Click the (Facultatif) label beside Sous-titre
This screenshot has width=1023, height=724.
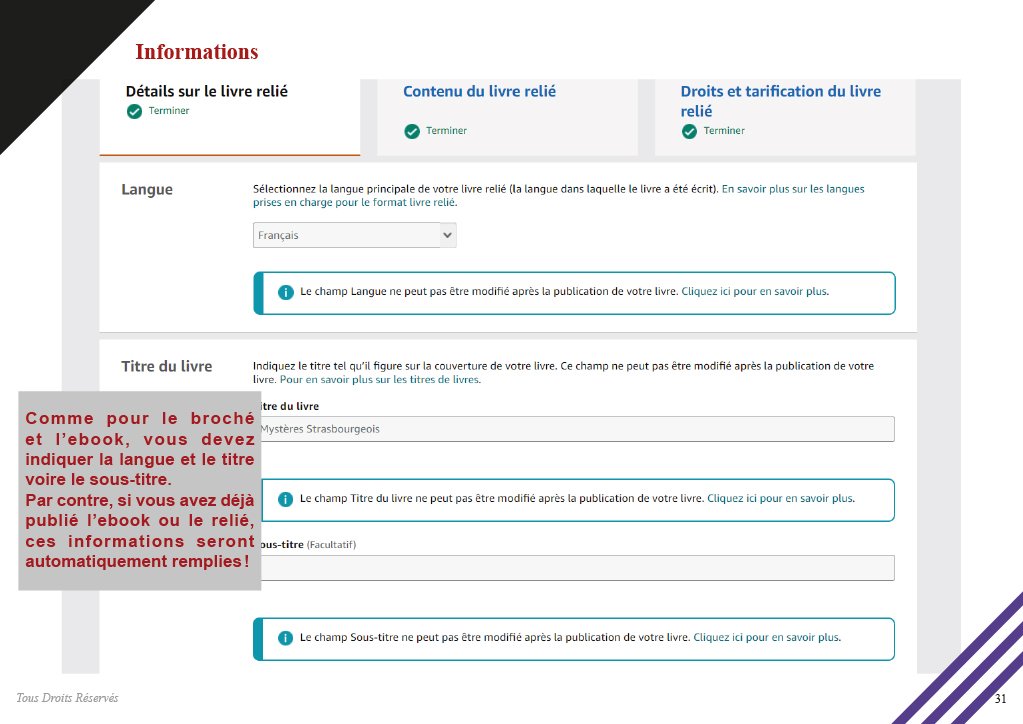[x=331, y=545]
